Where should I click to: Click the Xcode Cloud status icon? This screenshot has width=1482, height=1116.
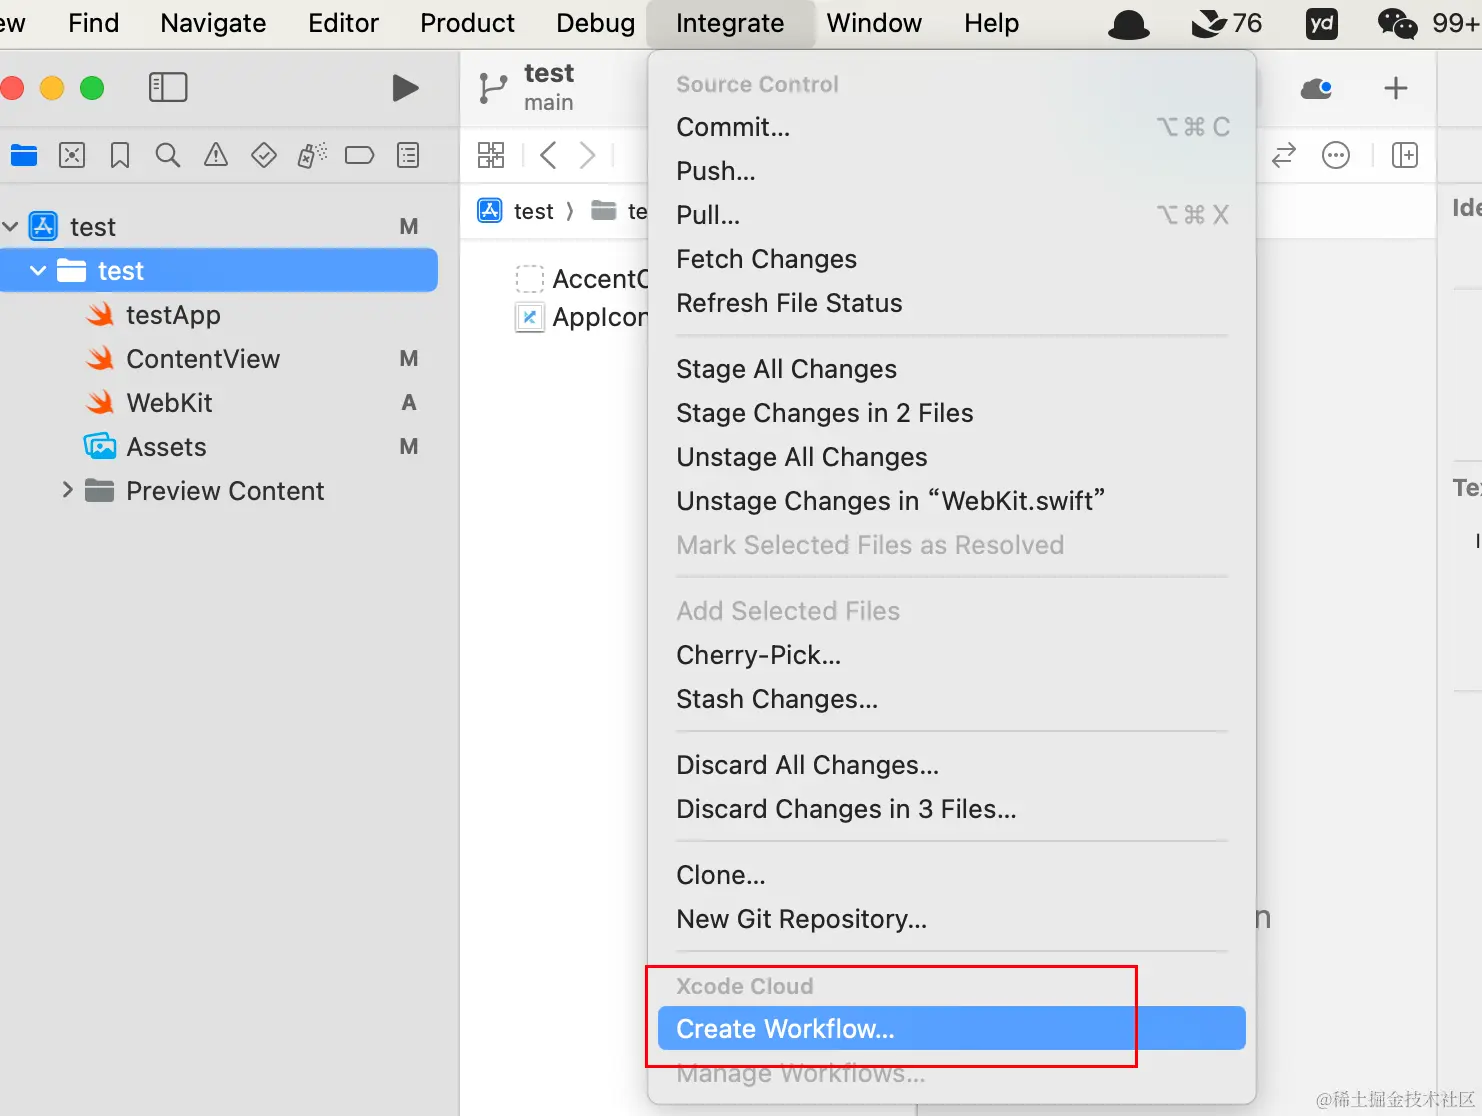[1316, 88]
